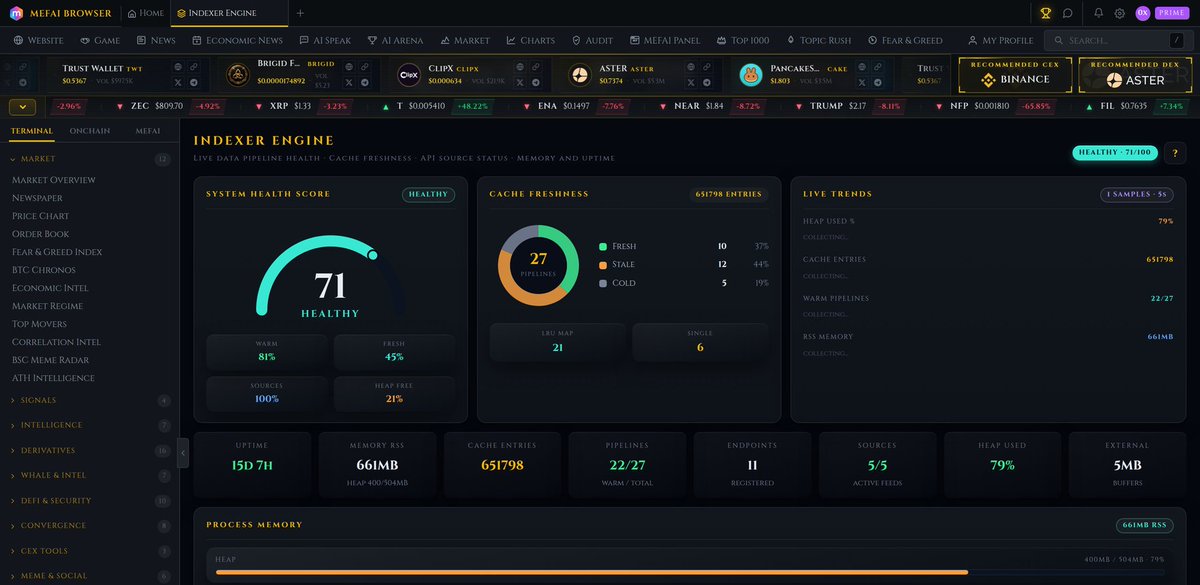Open Brigid X profile icon
Image resolution: width=1200 pixels, height=585 pixels.
348,82
